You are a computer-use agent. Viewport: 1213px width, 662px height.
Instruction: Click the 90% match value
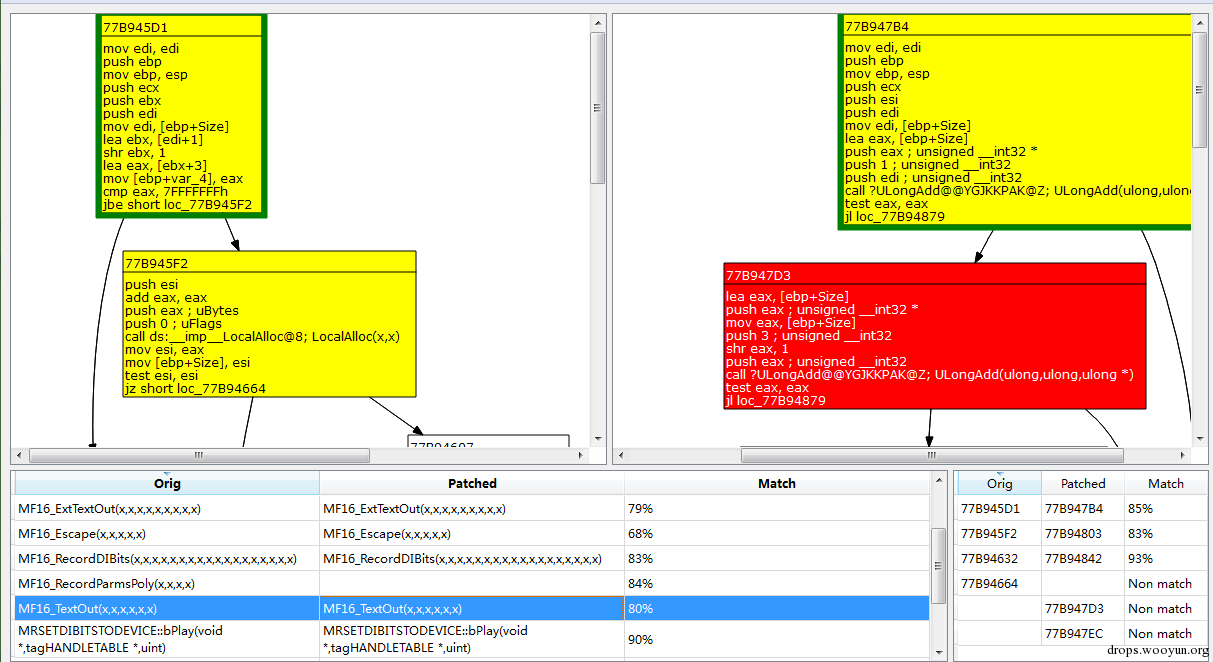(x=640, y=639)
